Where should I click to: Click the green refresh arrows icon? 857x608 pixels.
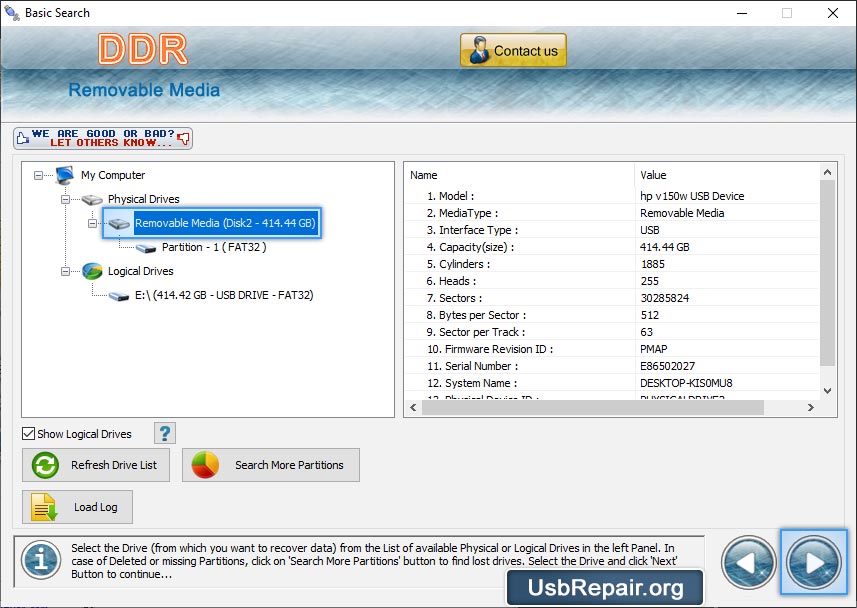(45, 465)
